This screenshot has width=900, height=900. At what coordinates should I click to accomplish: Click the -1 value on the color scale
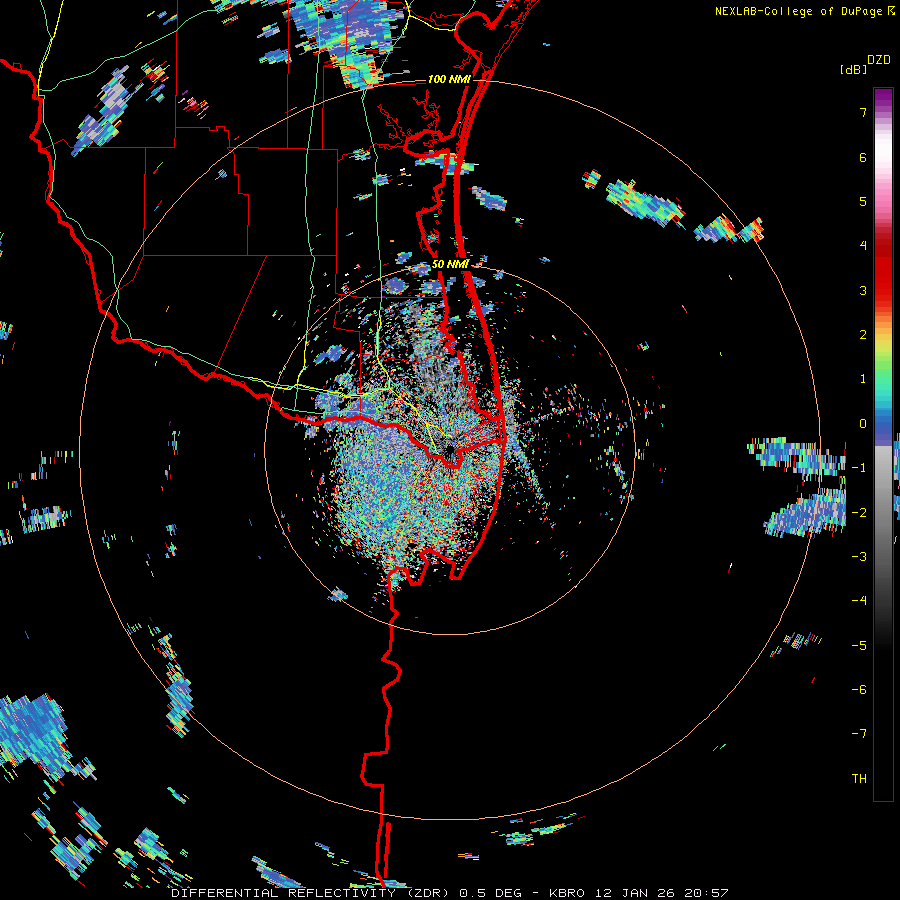(x=859, y=468)
